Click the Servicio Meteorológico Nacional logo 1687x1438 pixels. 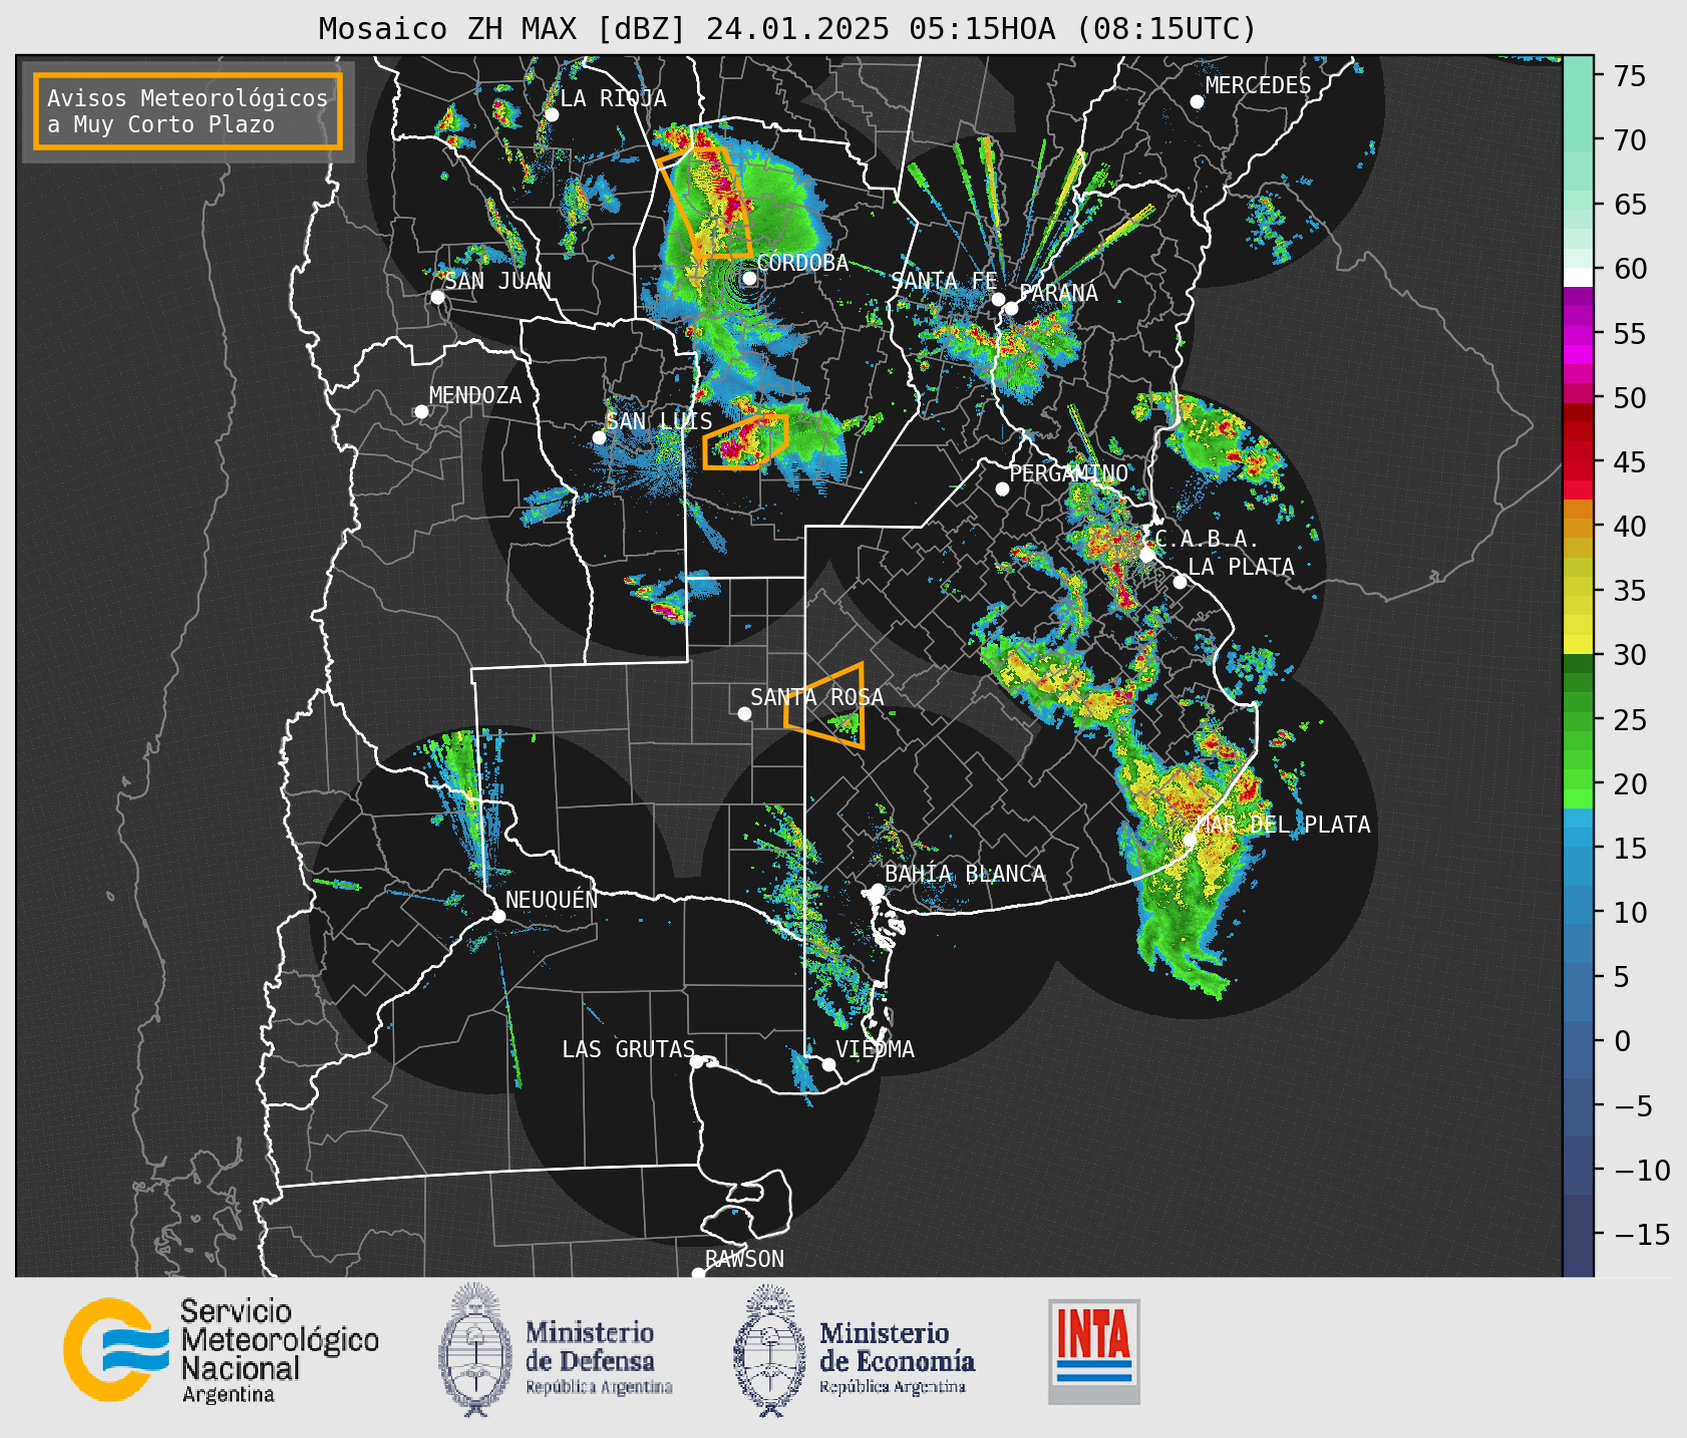[221, 1351]
